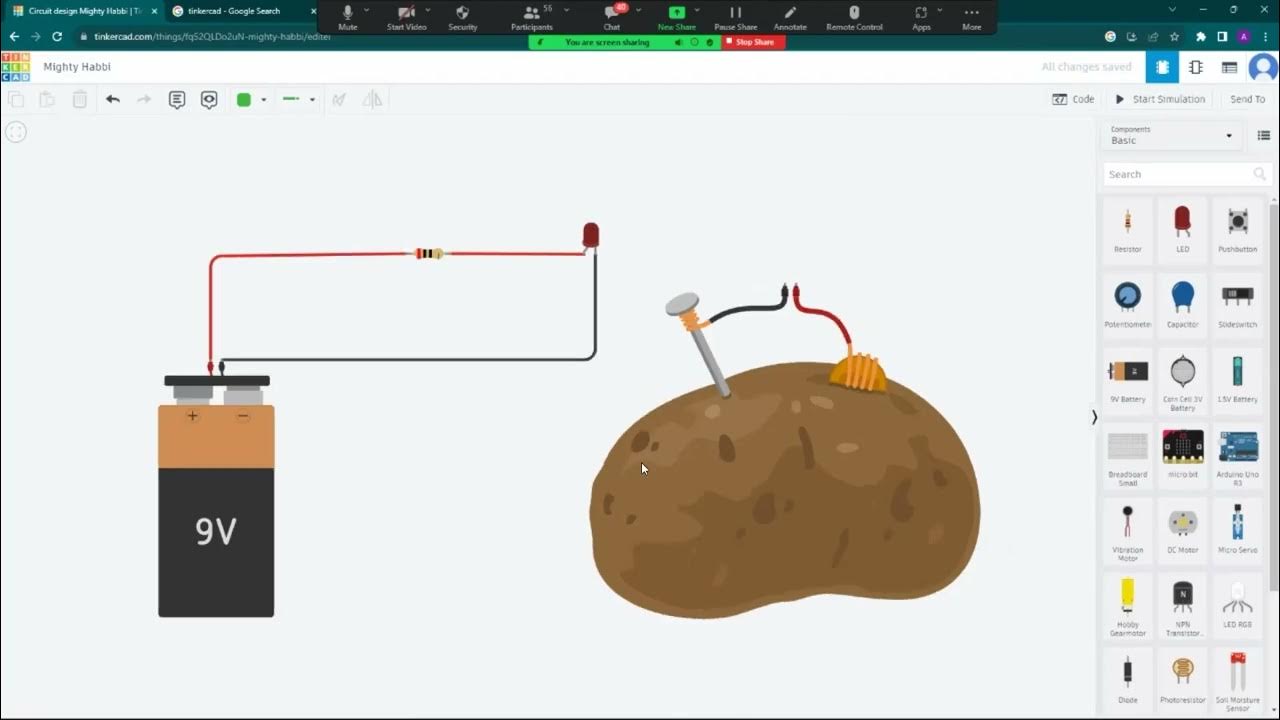Click browser reload icon
The width and height of the screenshot is (1280, 720).
point(57,36)
